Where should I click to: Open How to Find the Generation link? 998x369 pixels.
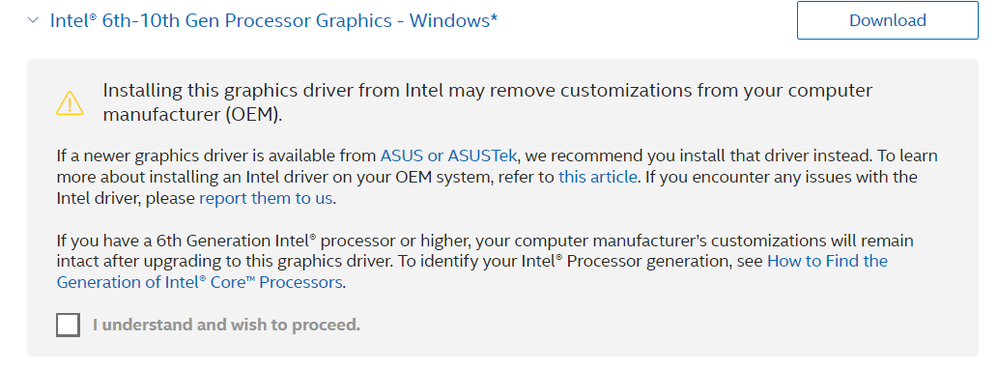click(x=827, y=261)
